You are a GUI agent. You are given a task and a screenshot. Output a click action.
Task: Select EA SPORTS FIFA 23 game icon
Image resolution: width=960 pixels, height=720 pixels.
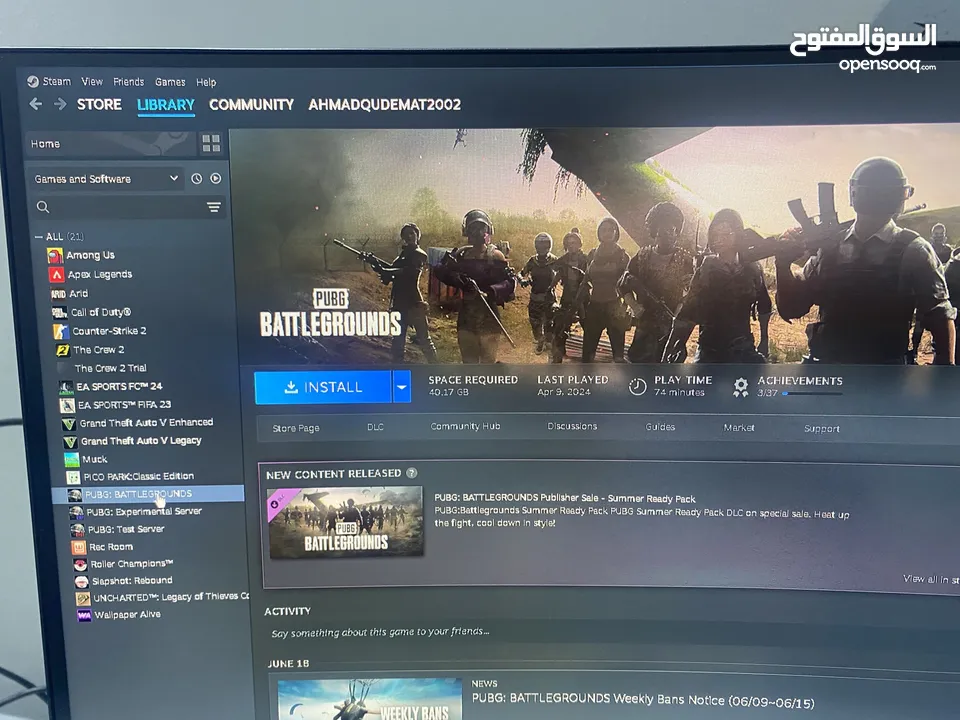point(67,405)
